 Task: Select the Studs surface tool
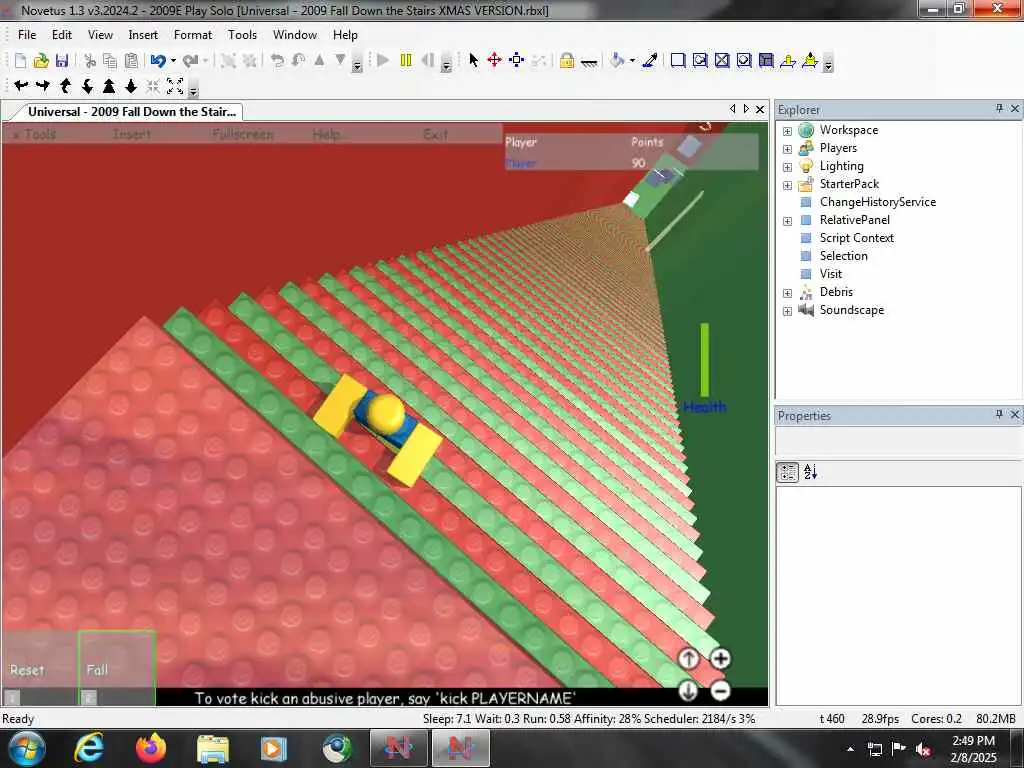coord(744,61)
